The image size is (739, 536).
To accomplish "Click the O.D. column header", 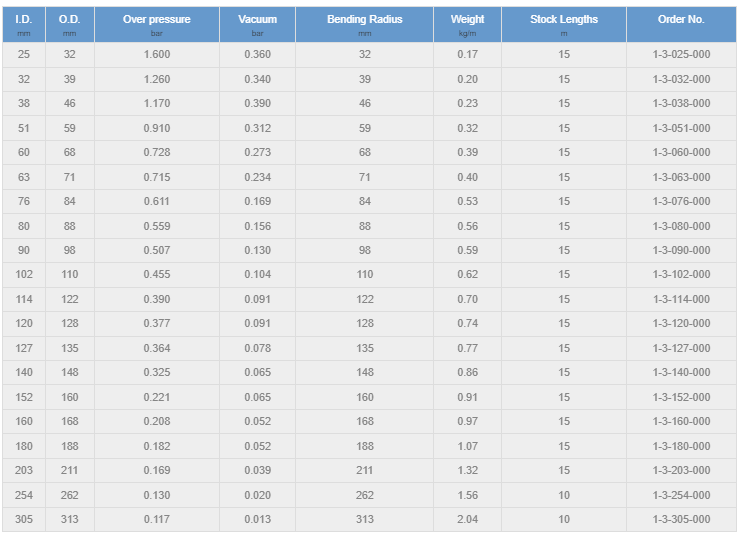I will (x=70, y=25).
